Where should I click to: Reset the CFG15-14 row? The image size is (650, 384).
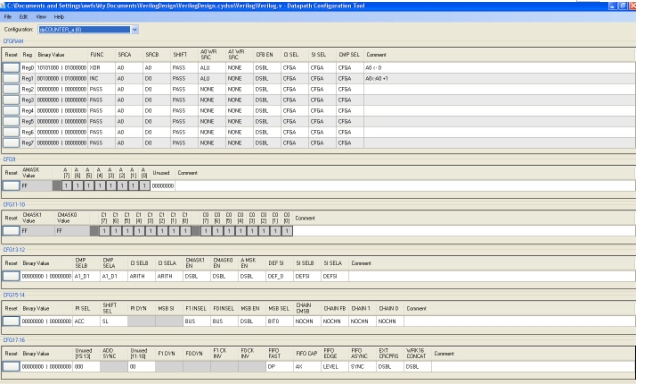[11, 321]
